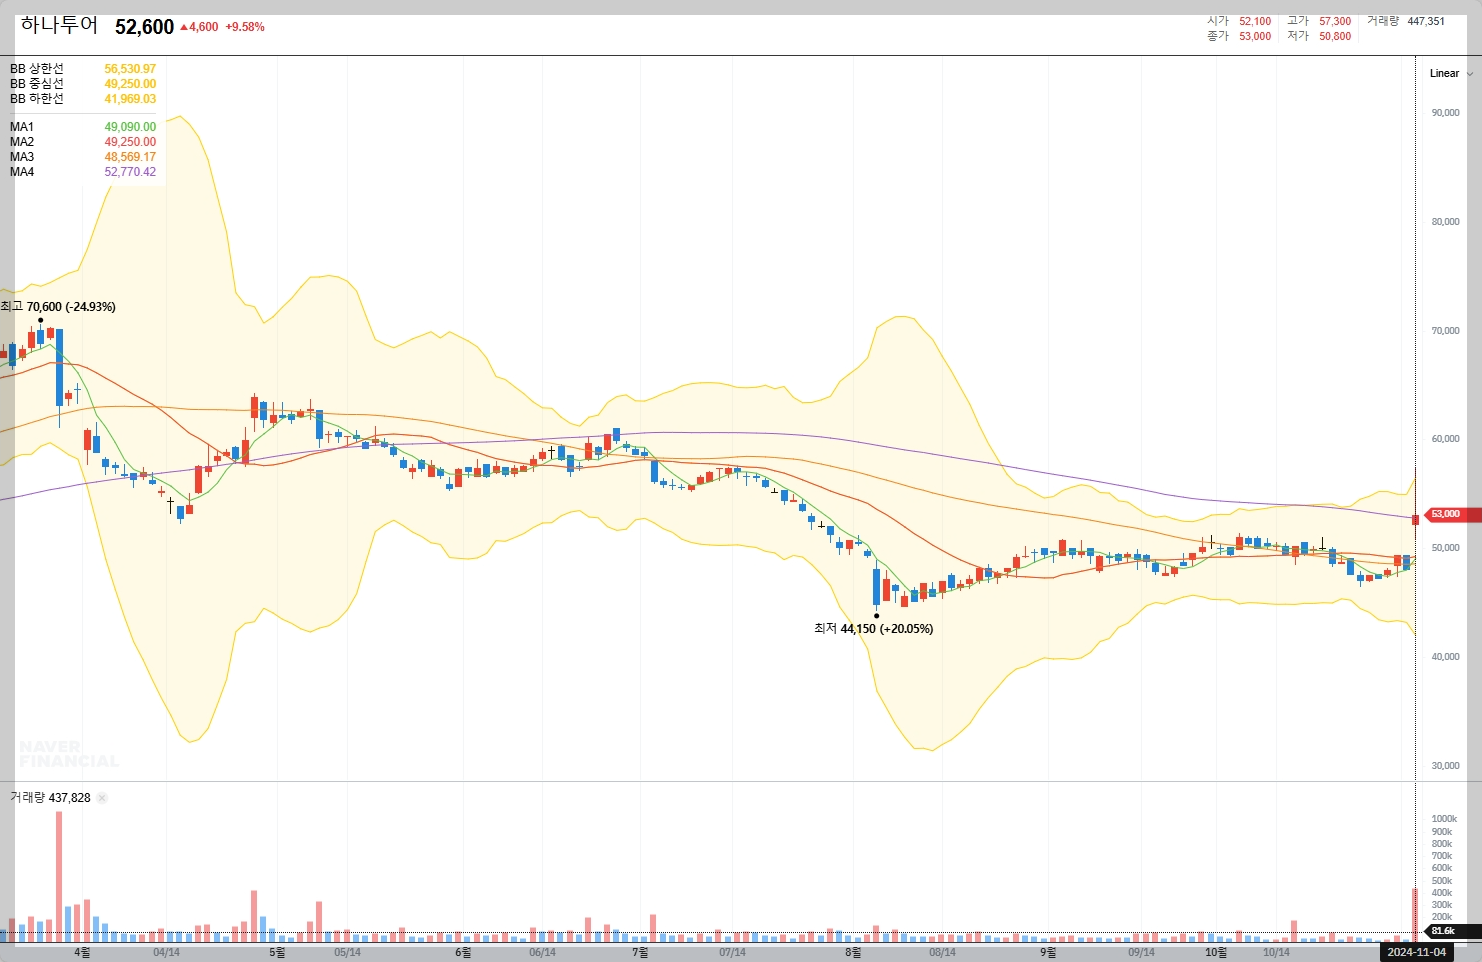Click the 6월 date axis label
This screenshot has width=1482, height=962.
(463, 952)
